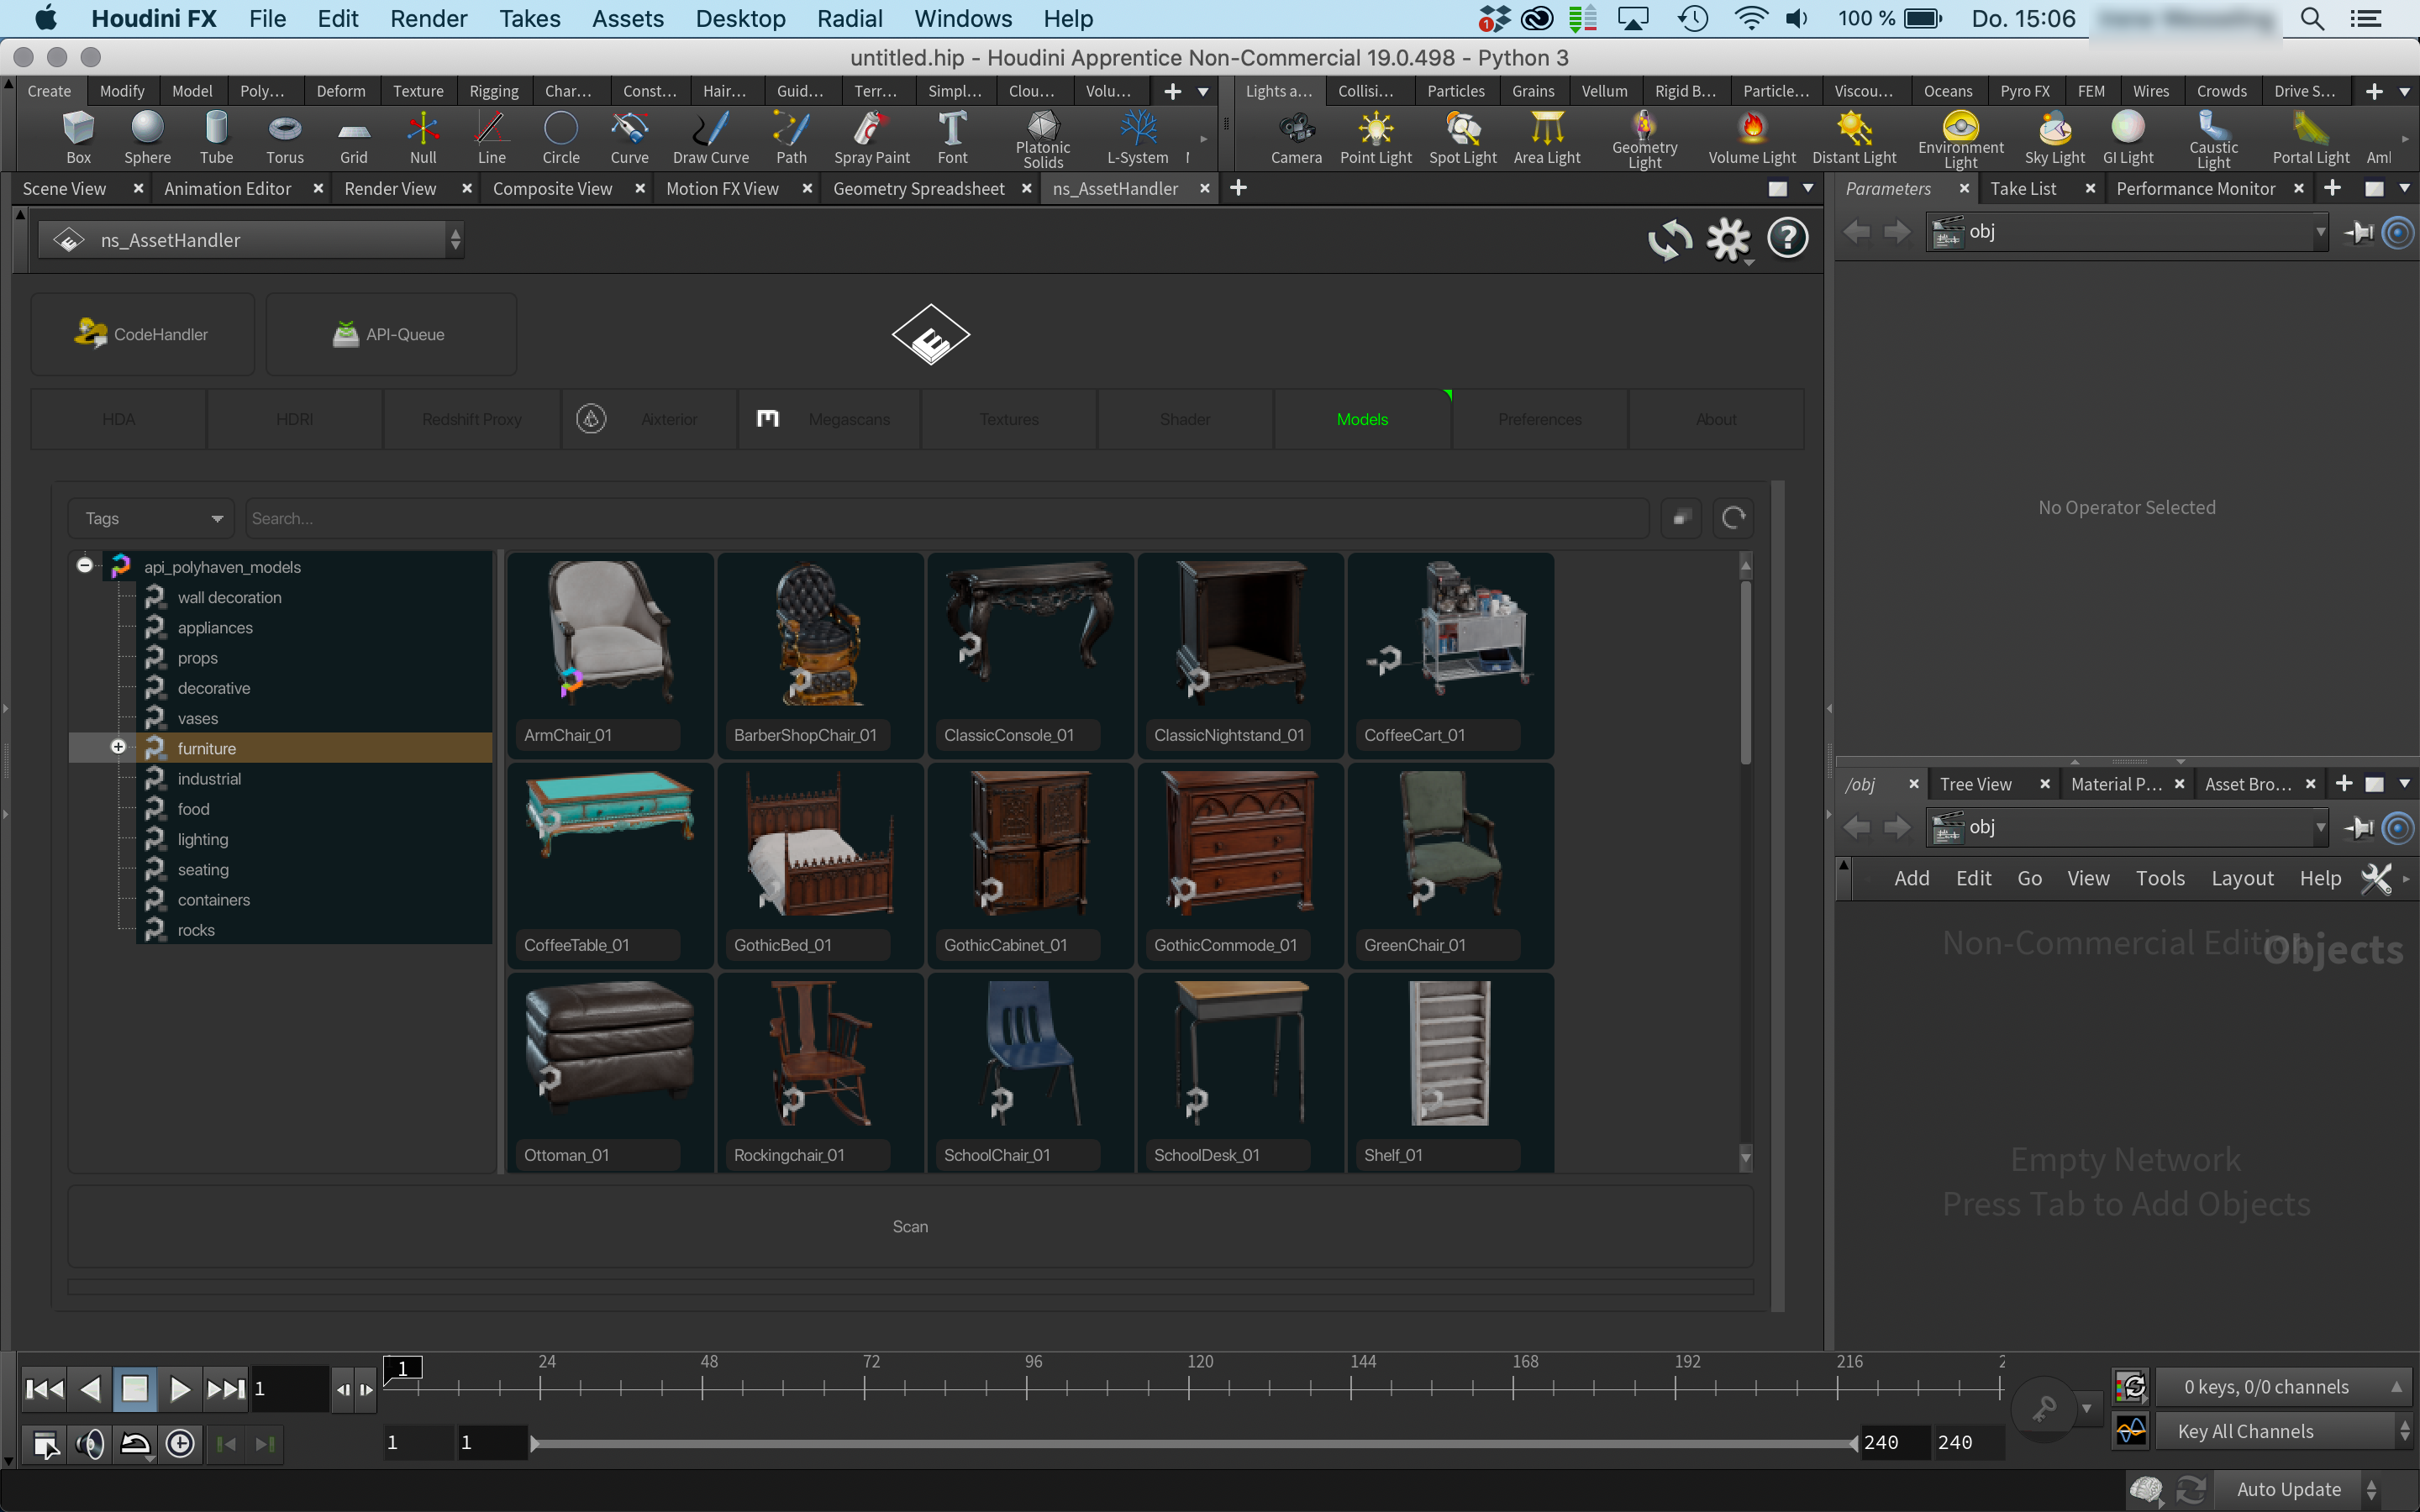Collapse the api_polyhaven_models tree root
2420x1512 pixels.
coord(85,566)
